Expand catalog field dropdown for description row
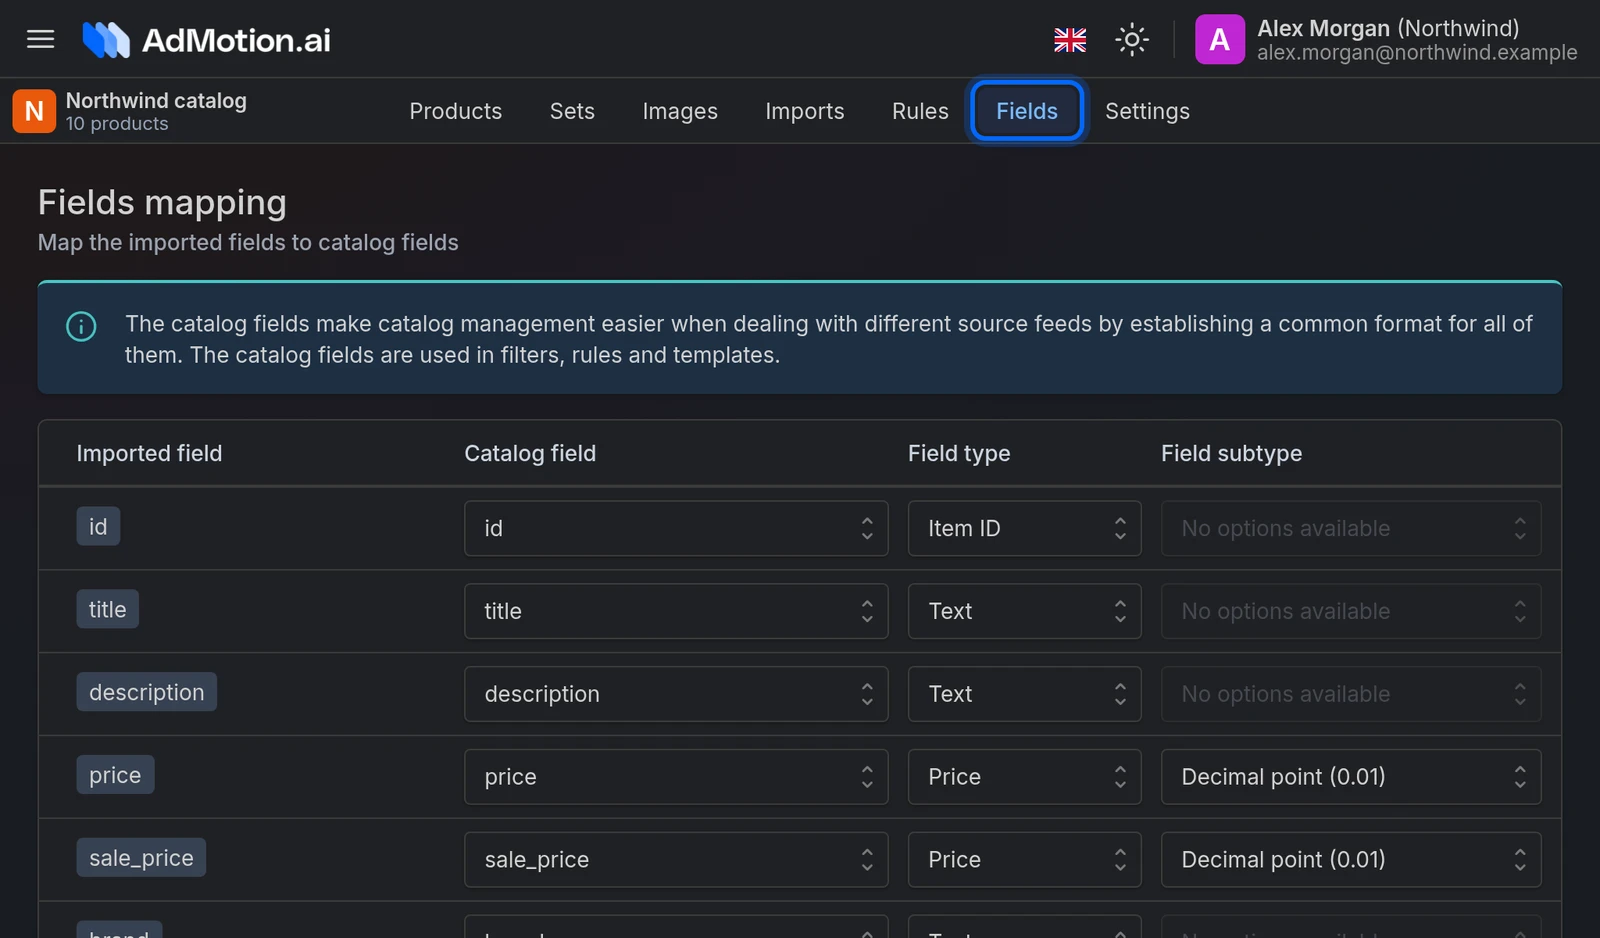 (676, 694)
